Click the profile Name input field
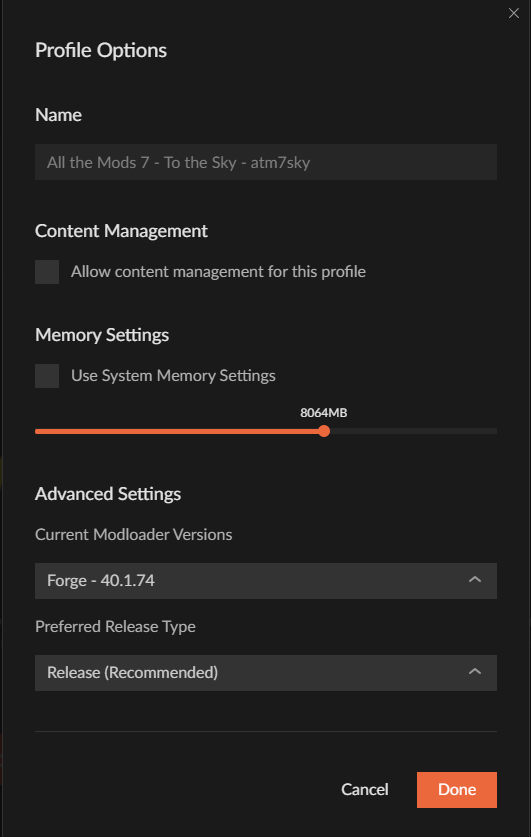 [x=266, y=162]
